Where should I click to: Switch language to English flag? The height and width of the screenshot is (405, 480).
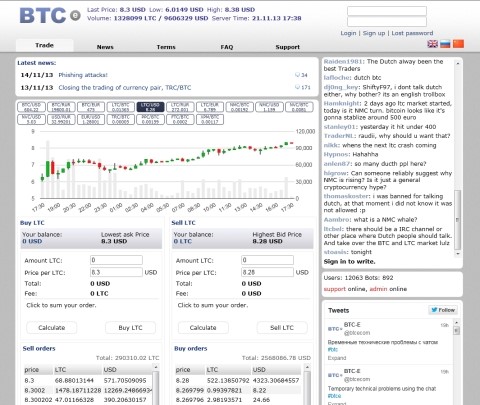click(432, 44)
